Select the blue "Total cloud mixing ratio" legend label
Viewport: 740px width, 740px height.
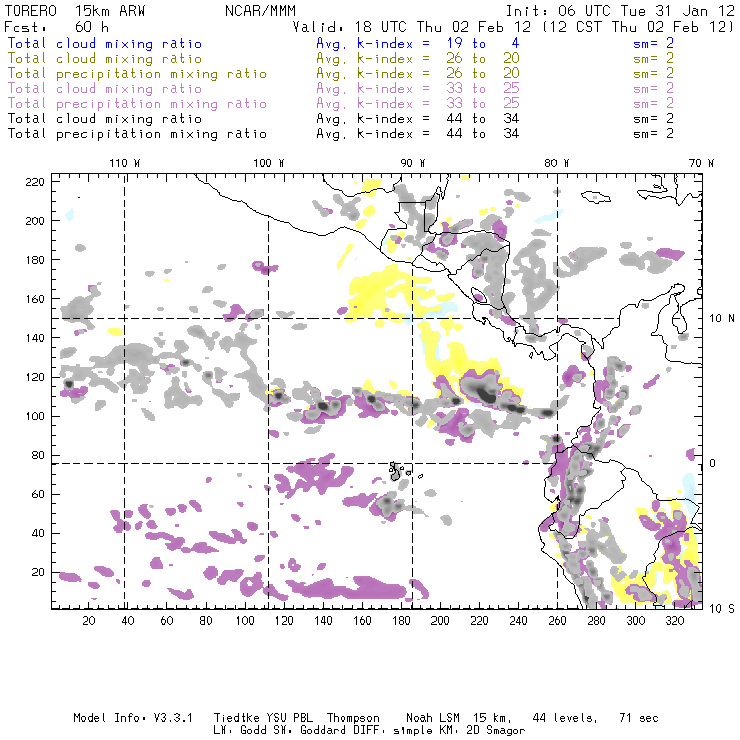[x=105, y=43]
